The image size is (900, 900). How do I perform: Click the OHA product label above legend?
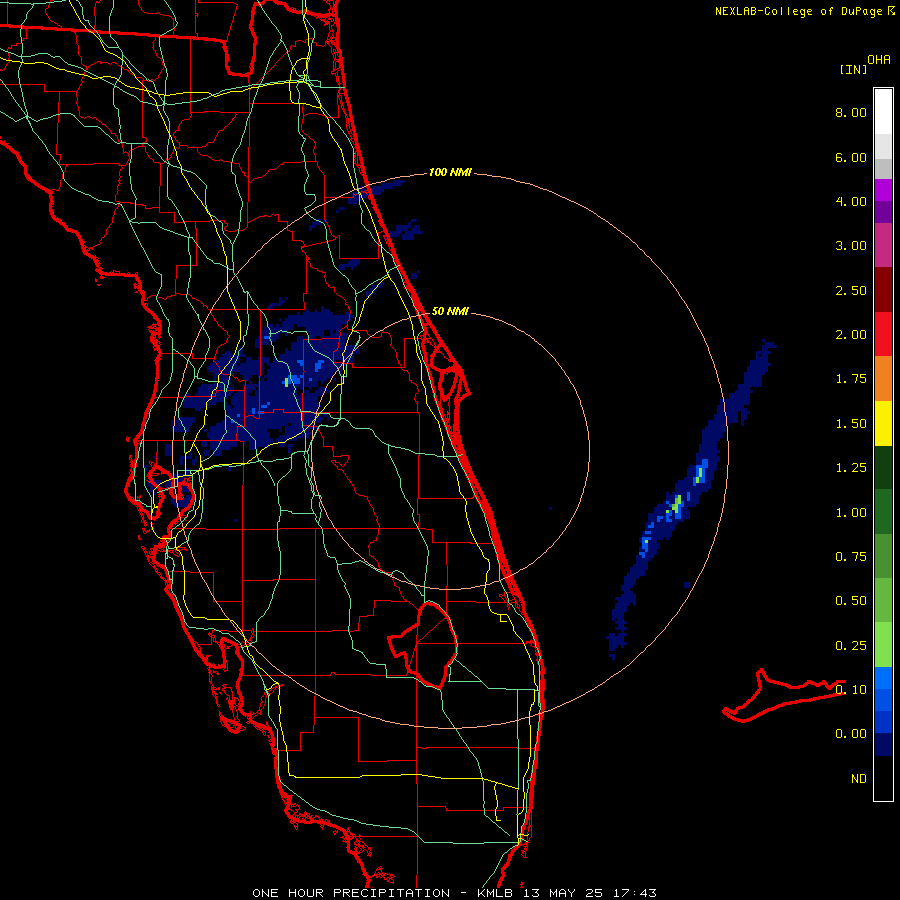click(879, 60)
